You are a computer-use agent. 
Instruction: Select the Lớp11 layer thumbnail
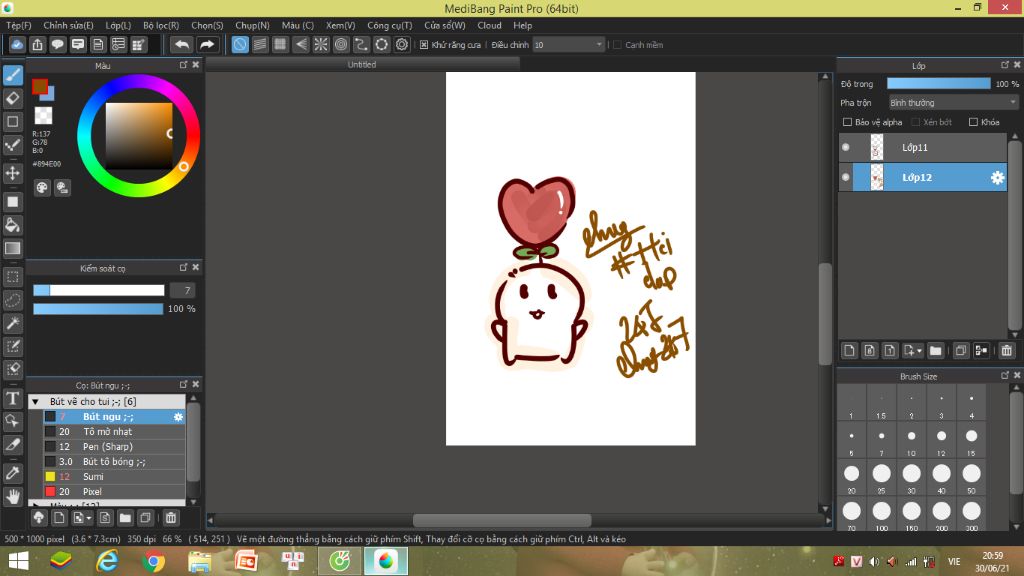[876, 148]
